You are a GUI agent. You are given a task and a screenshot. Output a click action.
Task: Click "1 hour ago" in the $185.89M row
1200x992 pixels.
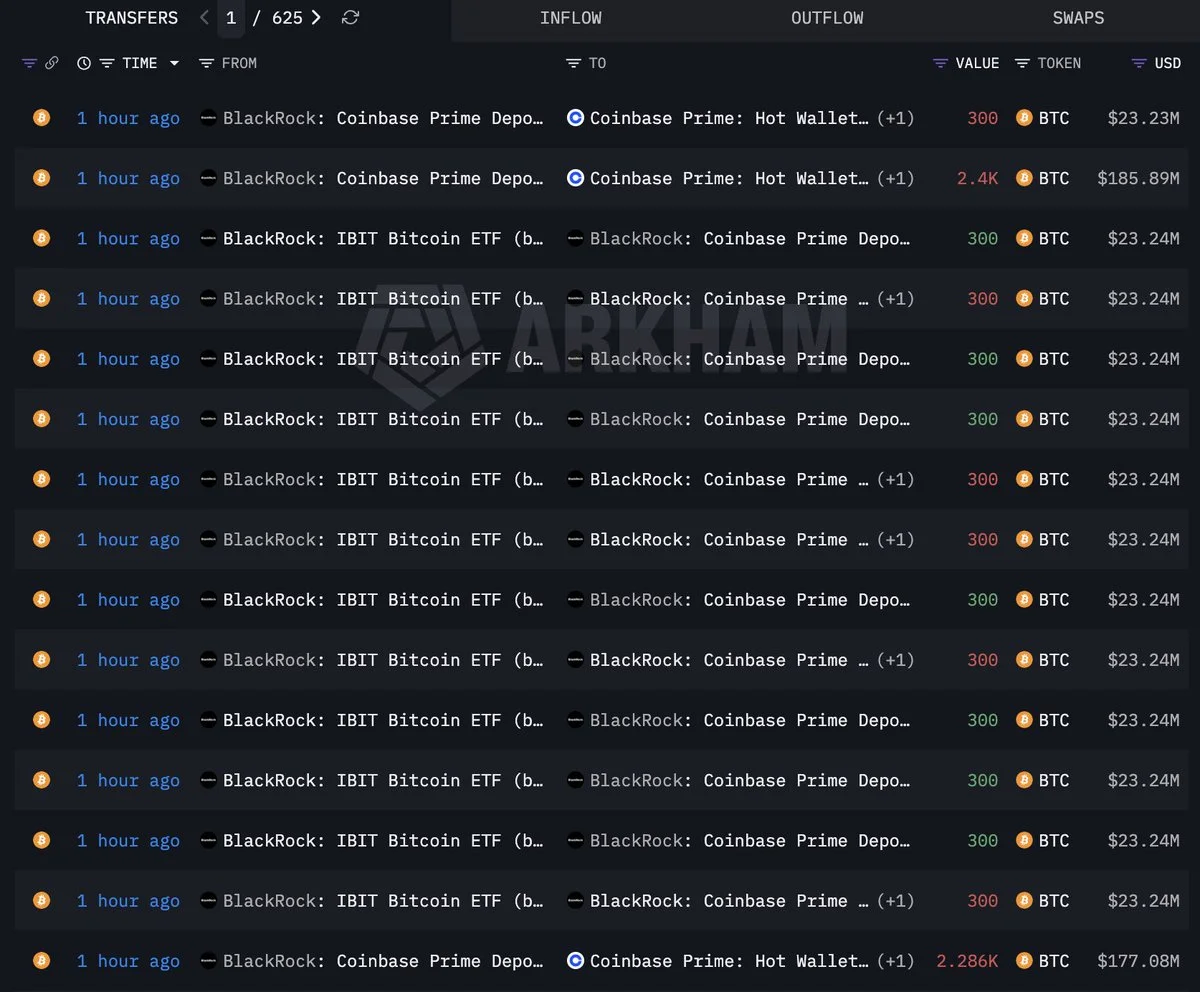[128, 178]
